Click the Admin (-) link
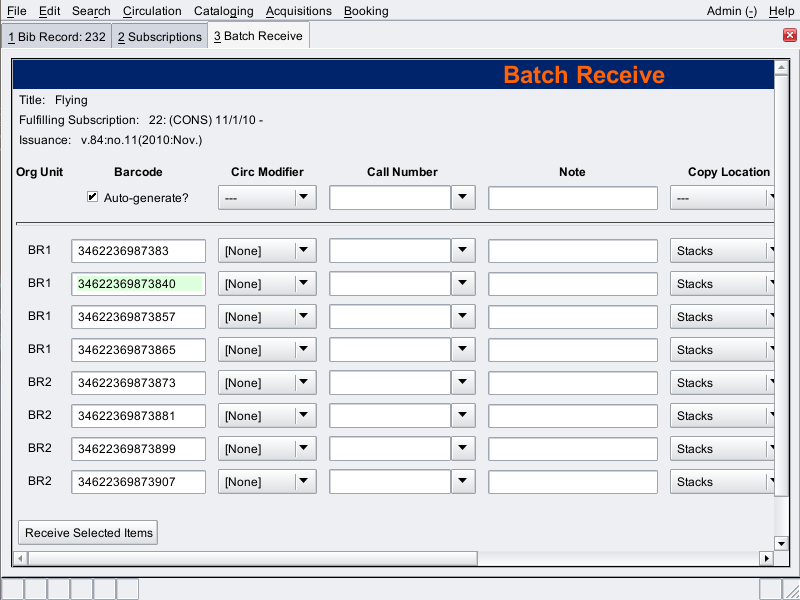 click(x=732, y=11)
